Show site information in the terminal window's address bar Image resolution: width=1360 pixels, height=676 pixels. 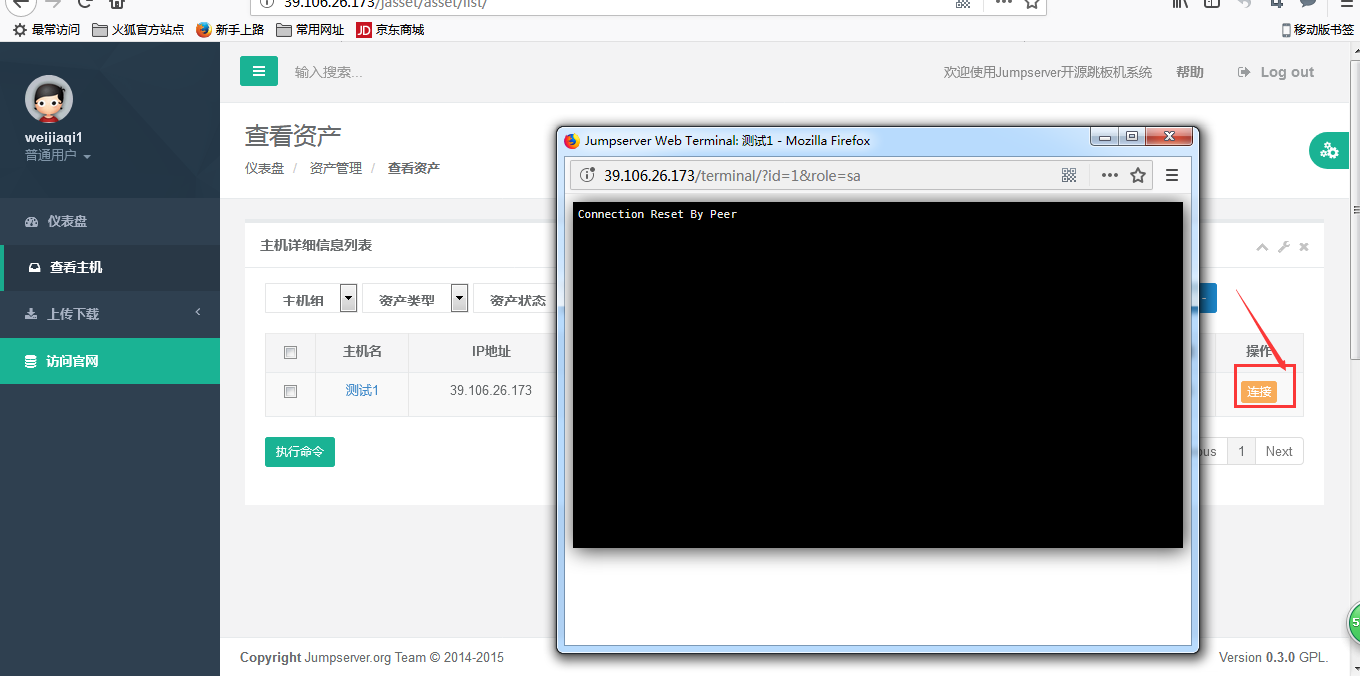pos(587,175)
